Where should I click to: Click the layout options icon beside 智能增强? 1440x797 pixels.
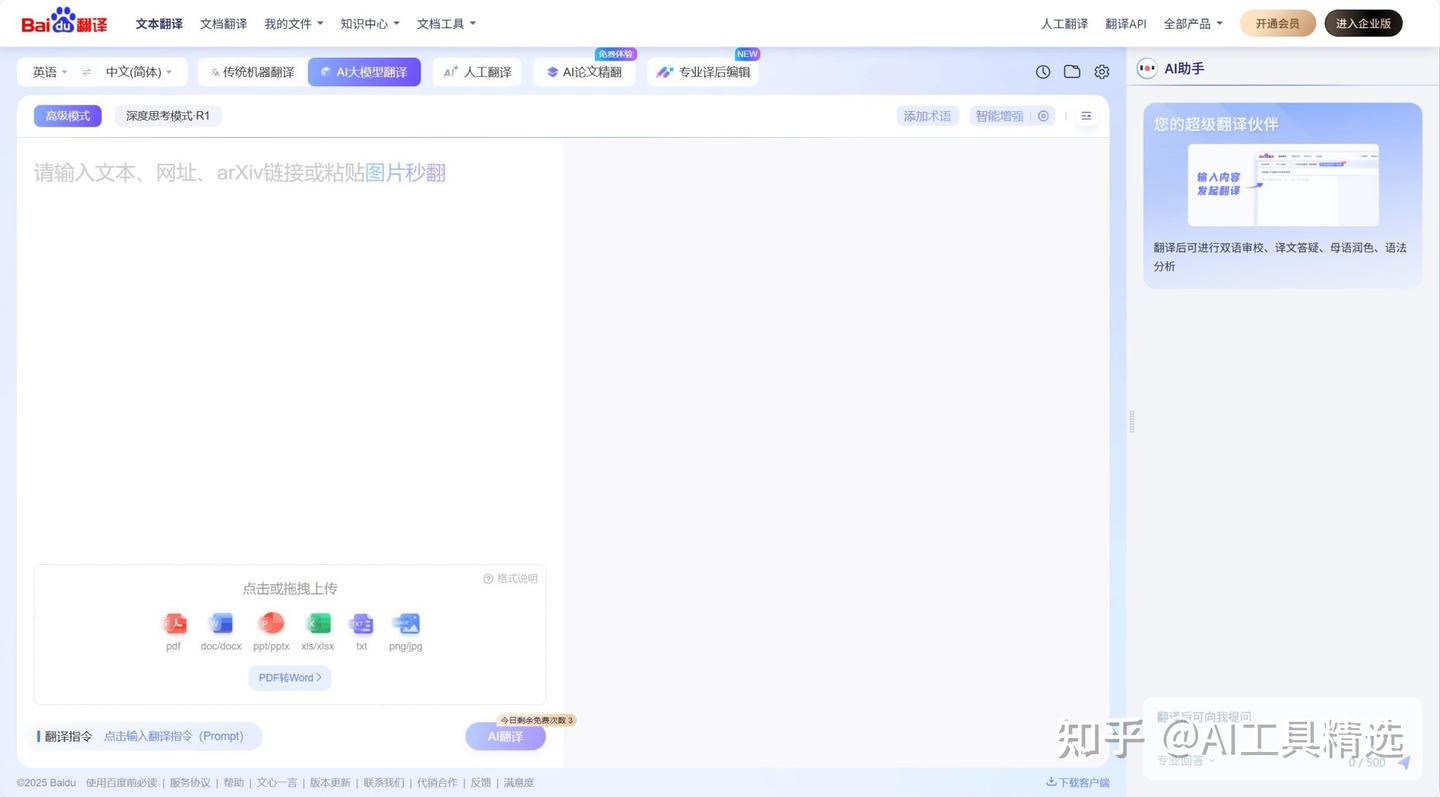click(x=1086, y=116)
